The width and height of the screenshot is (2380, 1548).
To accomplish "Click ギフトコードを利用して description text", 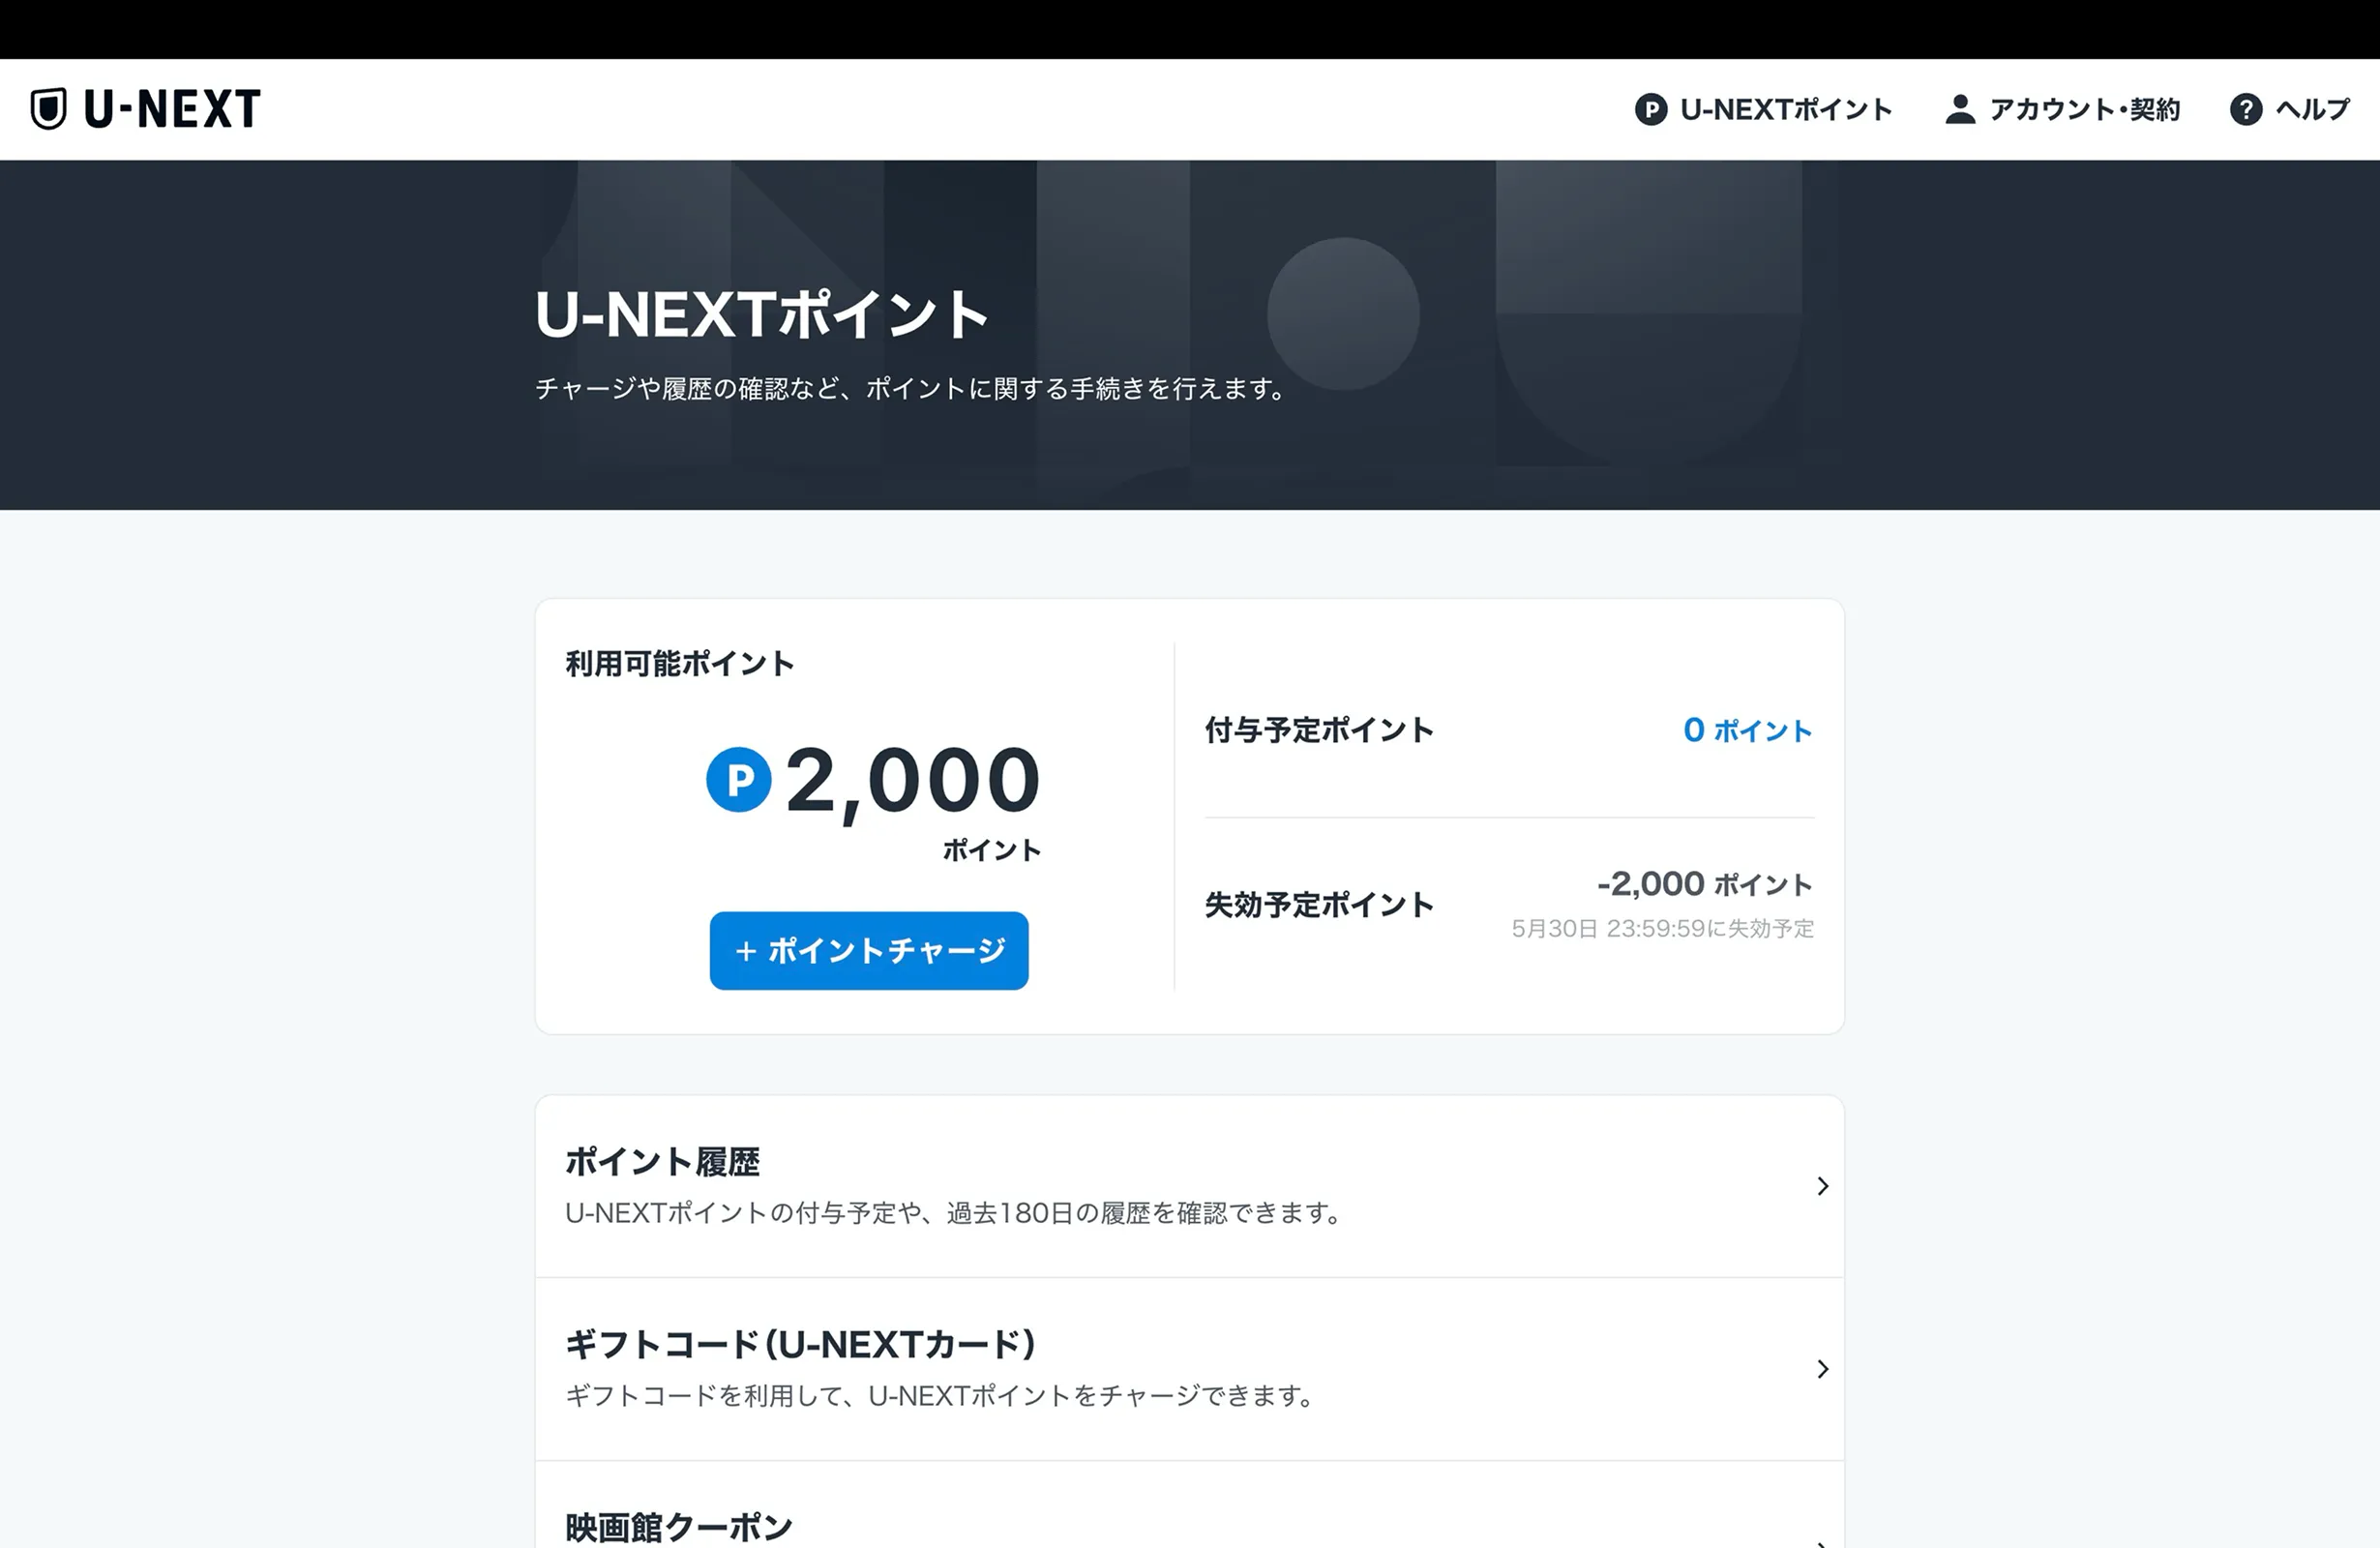I will click(x=940, y=1395).
